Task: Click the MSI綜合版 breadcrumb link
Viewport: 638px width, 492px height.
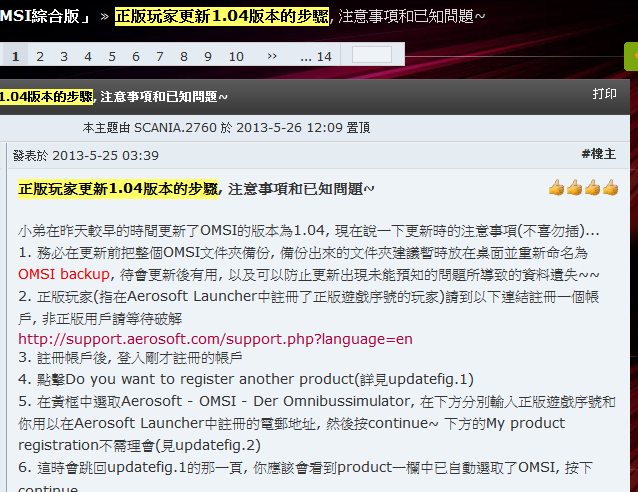Action: tap(45, 16)
